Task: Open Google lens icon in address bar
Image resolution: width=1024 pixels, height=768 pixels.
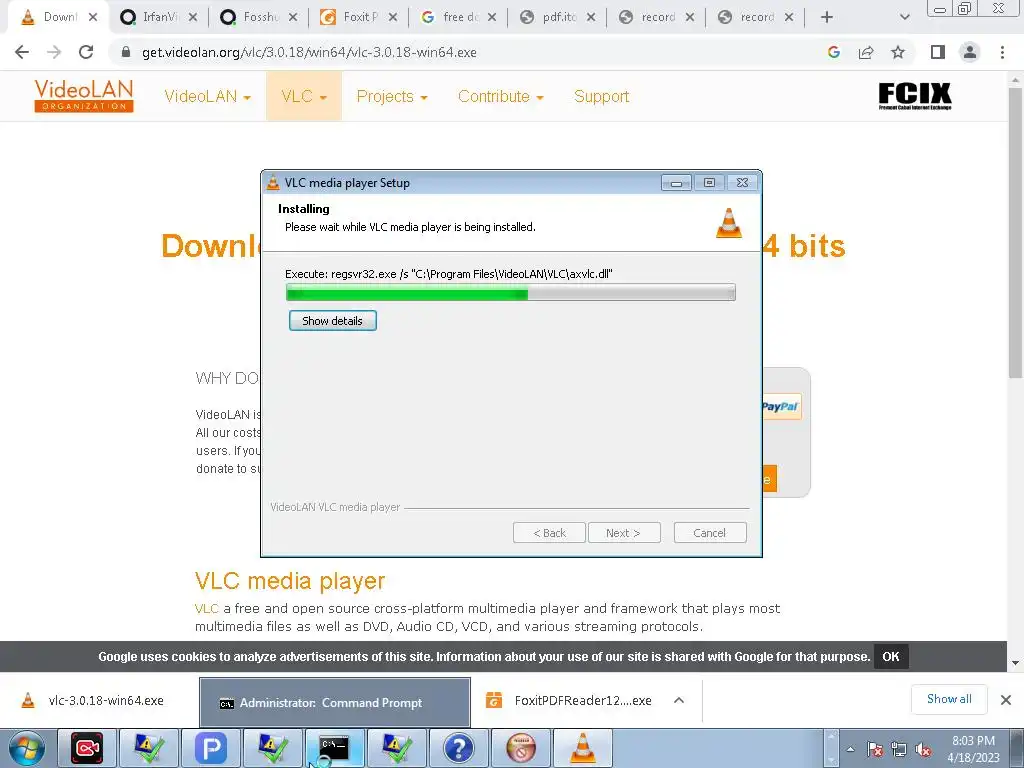Action: tap(833, 52)
